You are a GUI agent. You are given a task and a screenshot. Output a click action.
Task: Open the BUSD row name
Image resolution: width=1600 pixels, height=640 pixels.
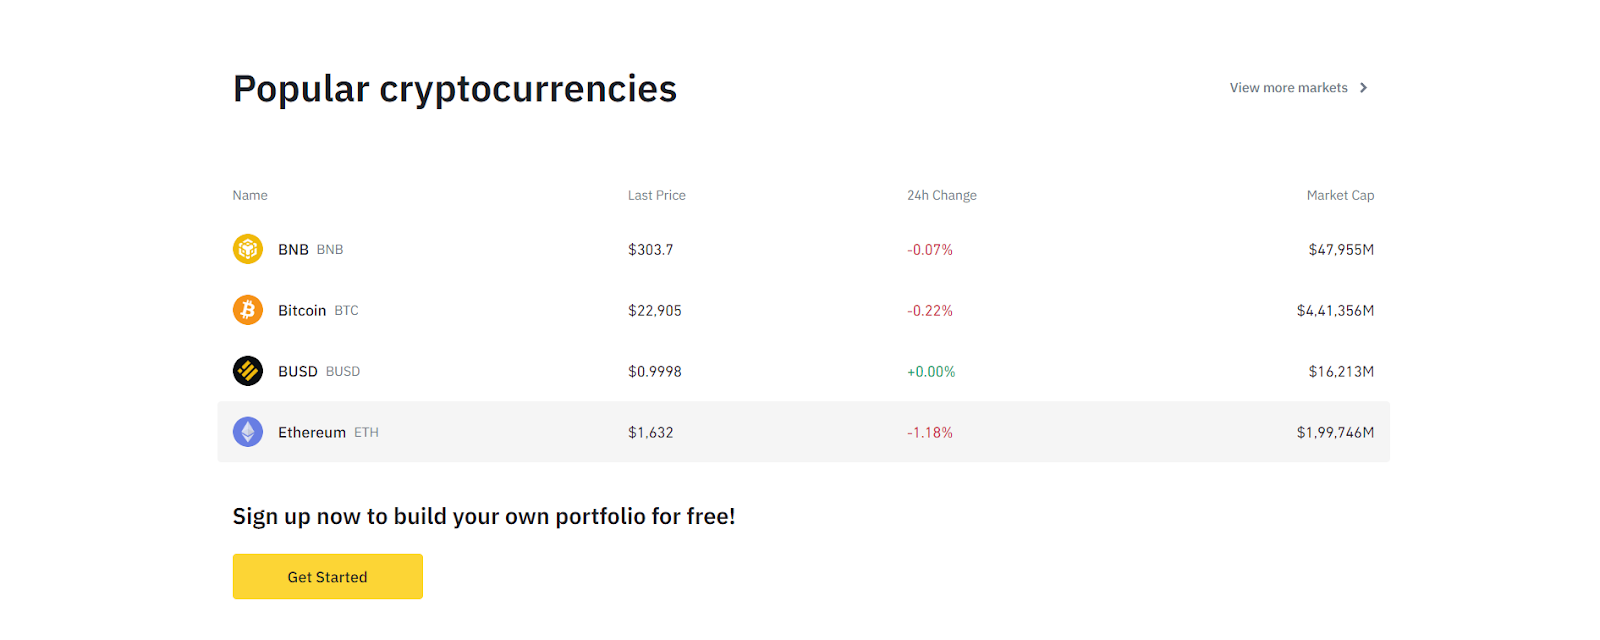(x=319, y=372)
